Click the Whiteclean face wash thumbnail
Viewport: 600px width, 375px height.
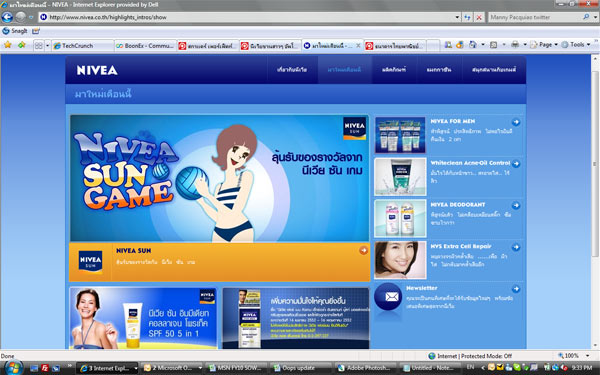tap(400, 177)
